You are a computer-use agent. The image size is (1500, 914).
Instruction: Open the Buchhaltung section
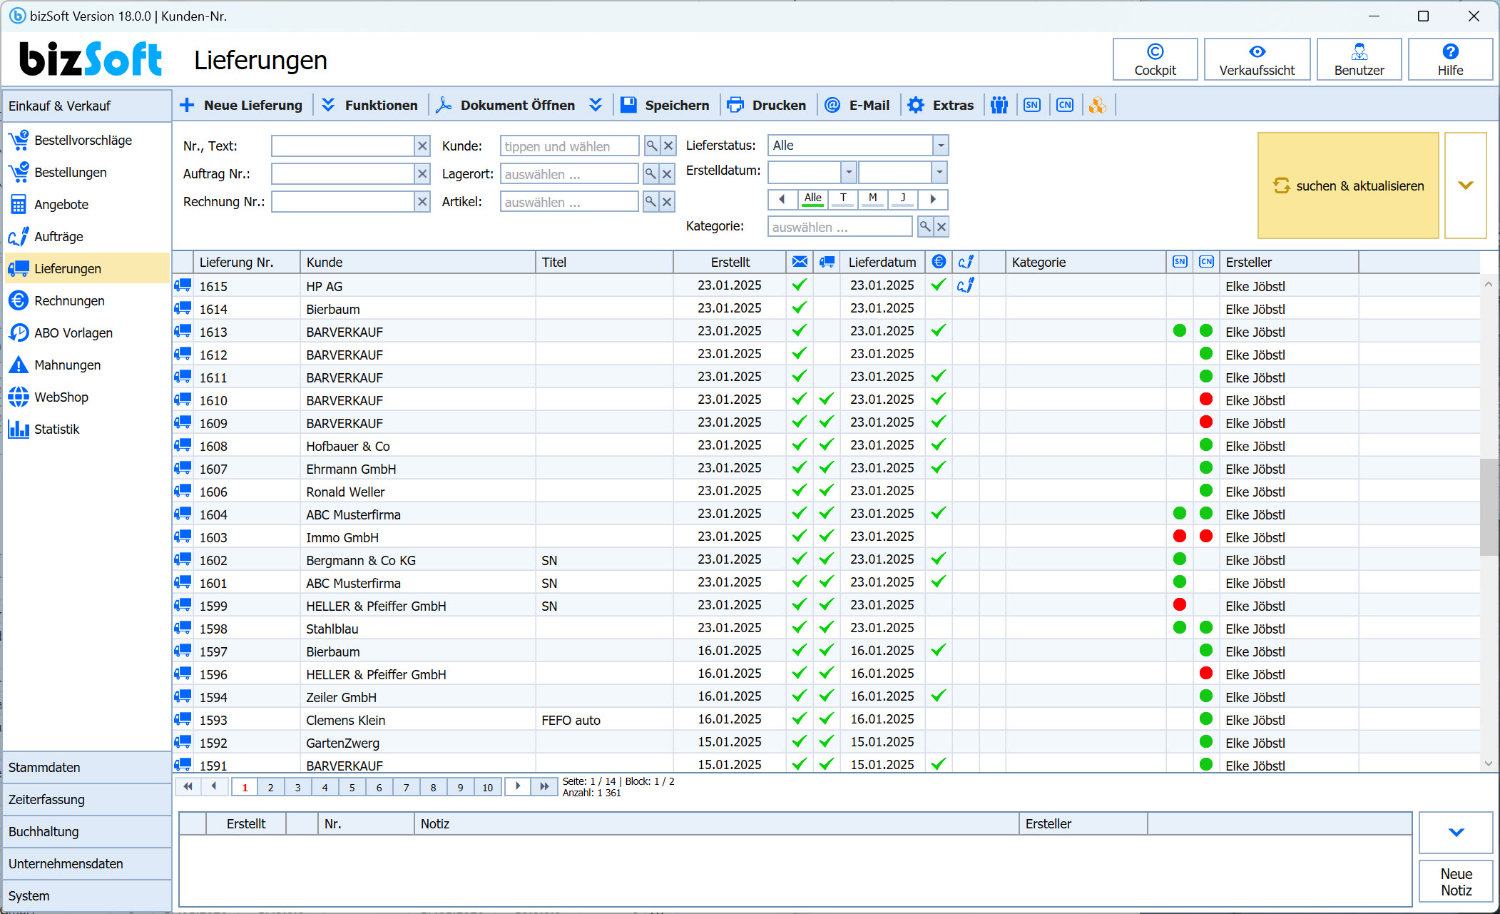tap(86, 831)
